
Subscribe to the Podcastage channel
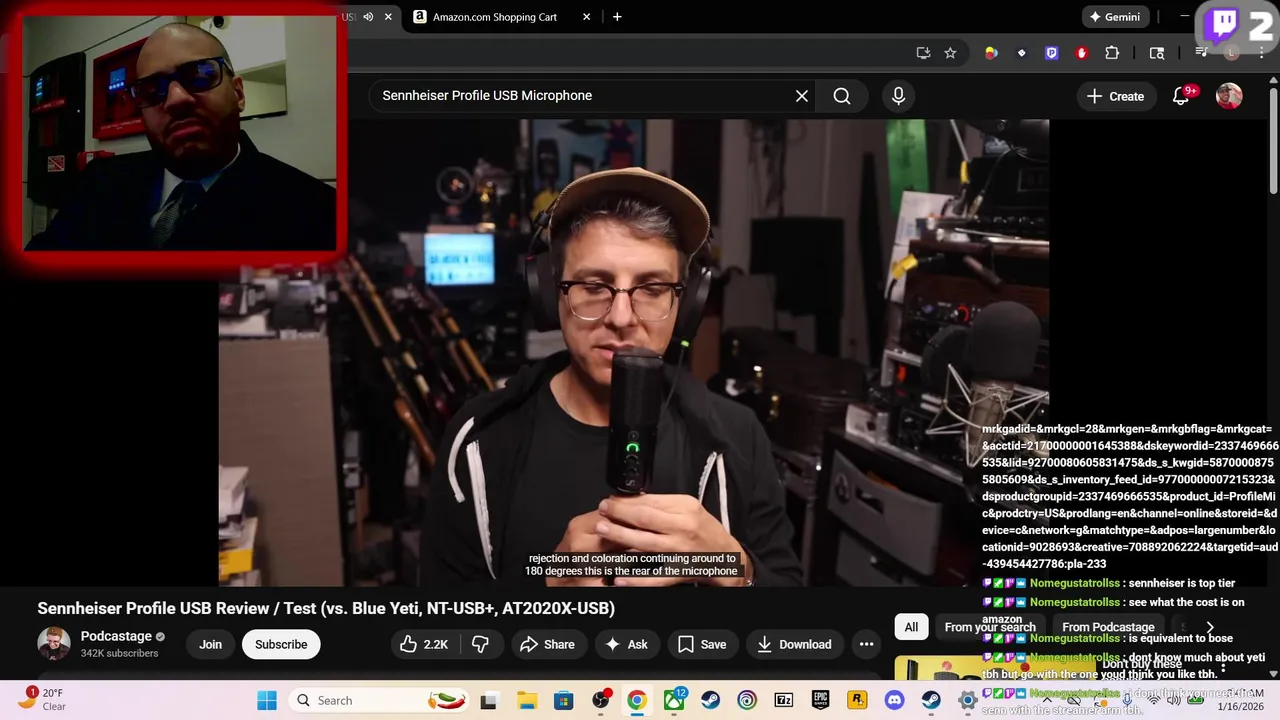point(281,644)
